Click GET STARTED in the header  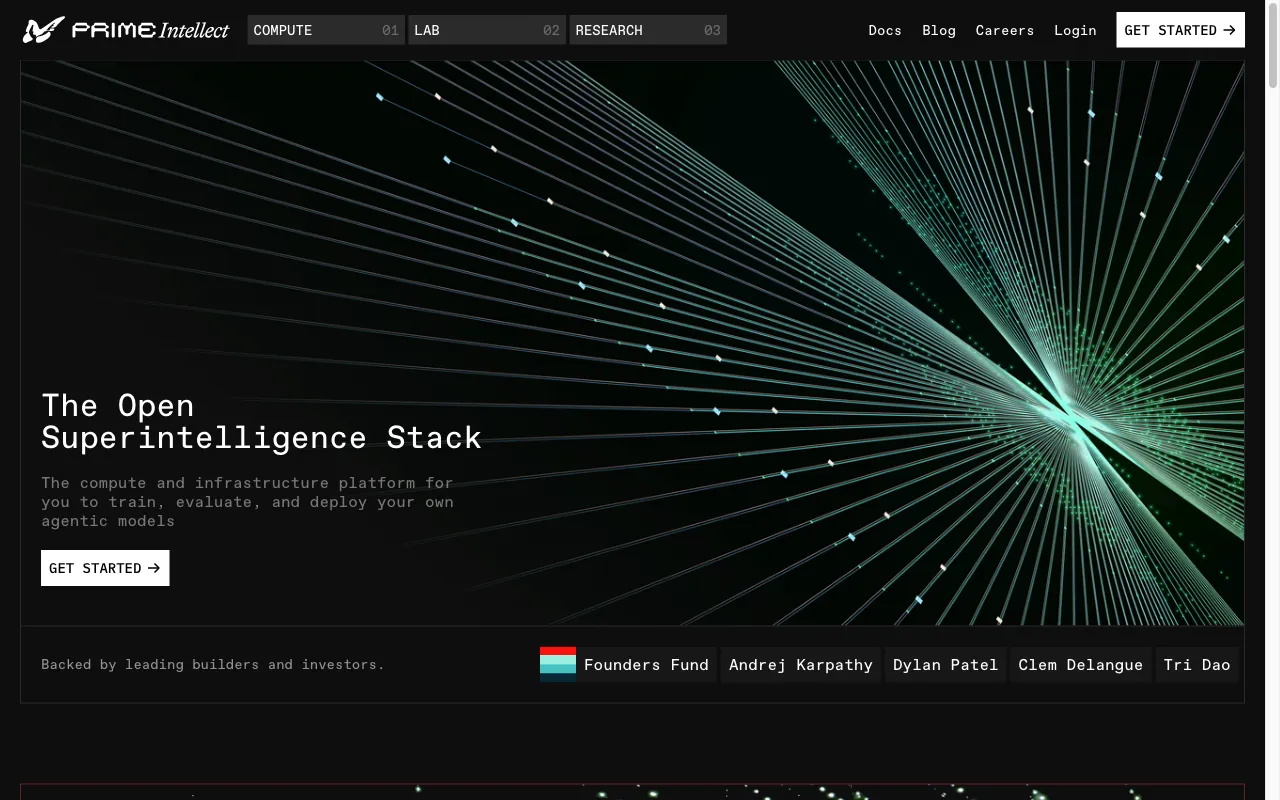tap(1181, 30)
